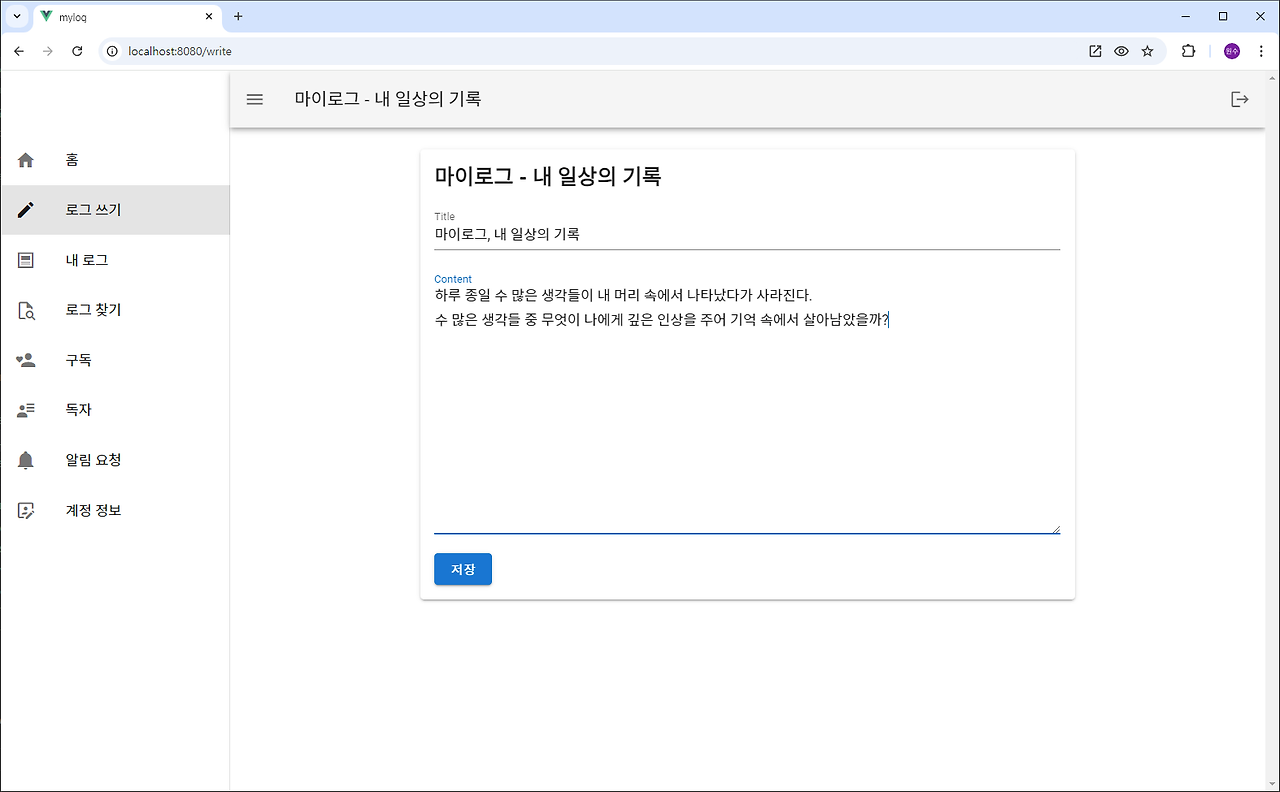Open the hamburger navigation menu

255,99
